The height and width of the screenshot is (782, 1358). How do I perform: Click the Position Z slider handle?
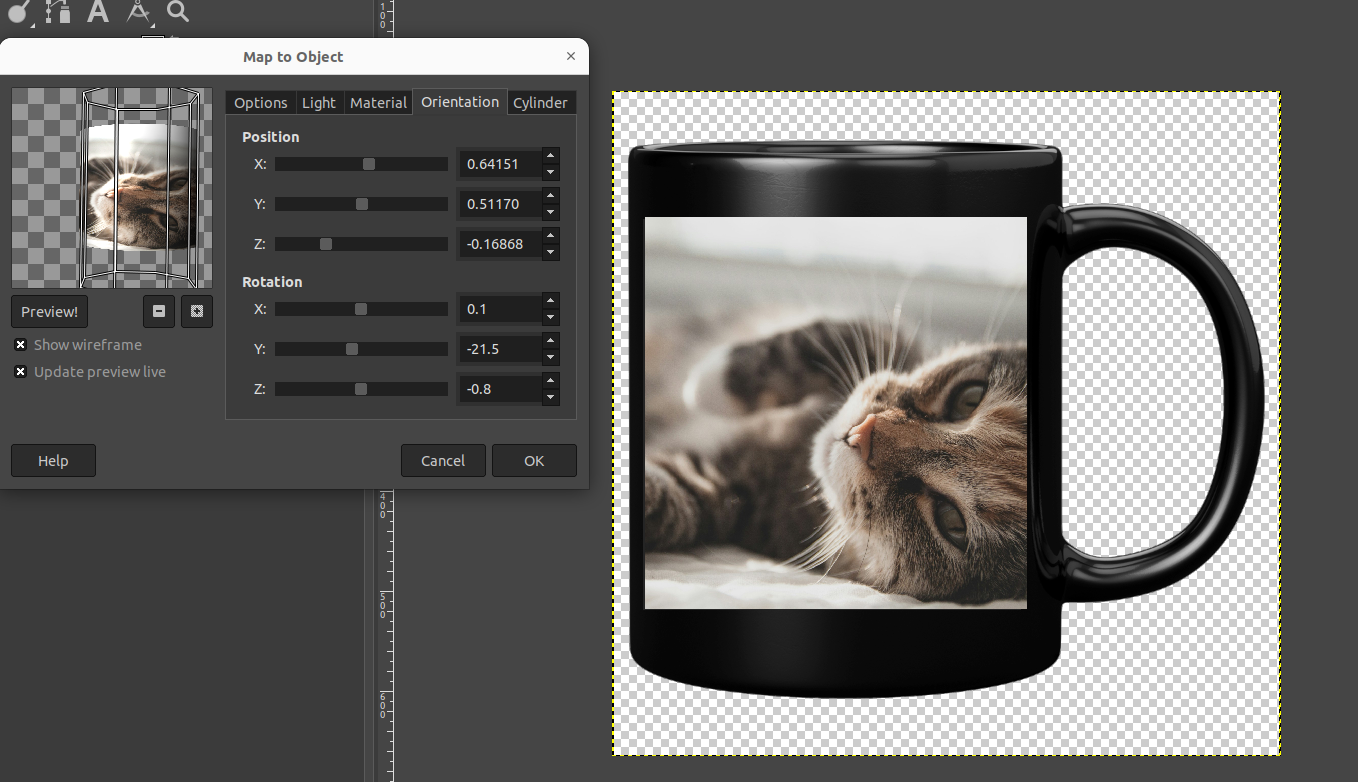click(326, 244)
